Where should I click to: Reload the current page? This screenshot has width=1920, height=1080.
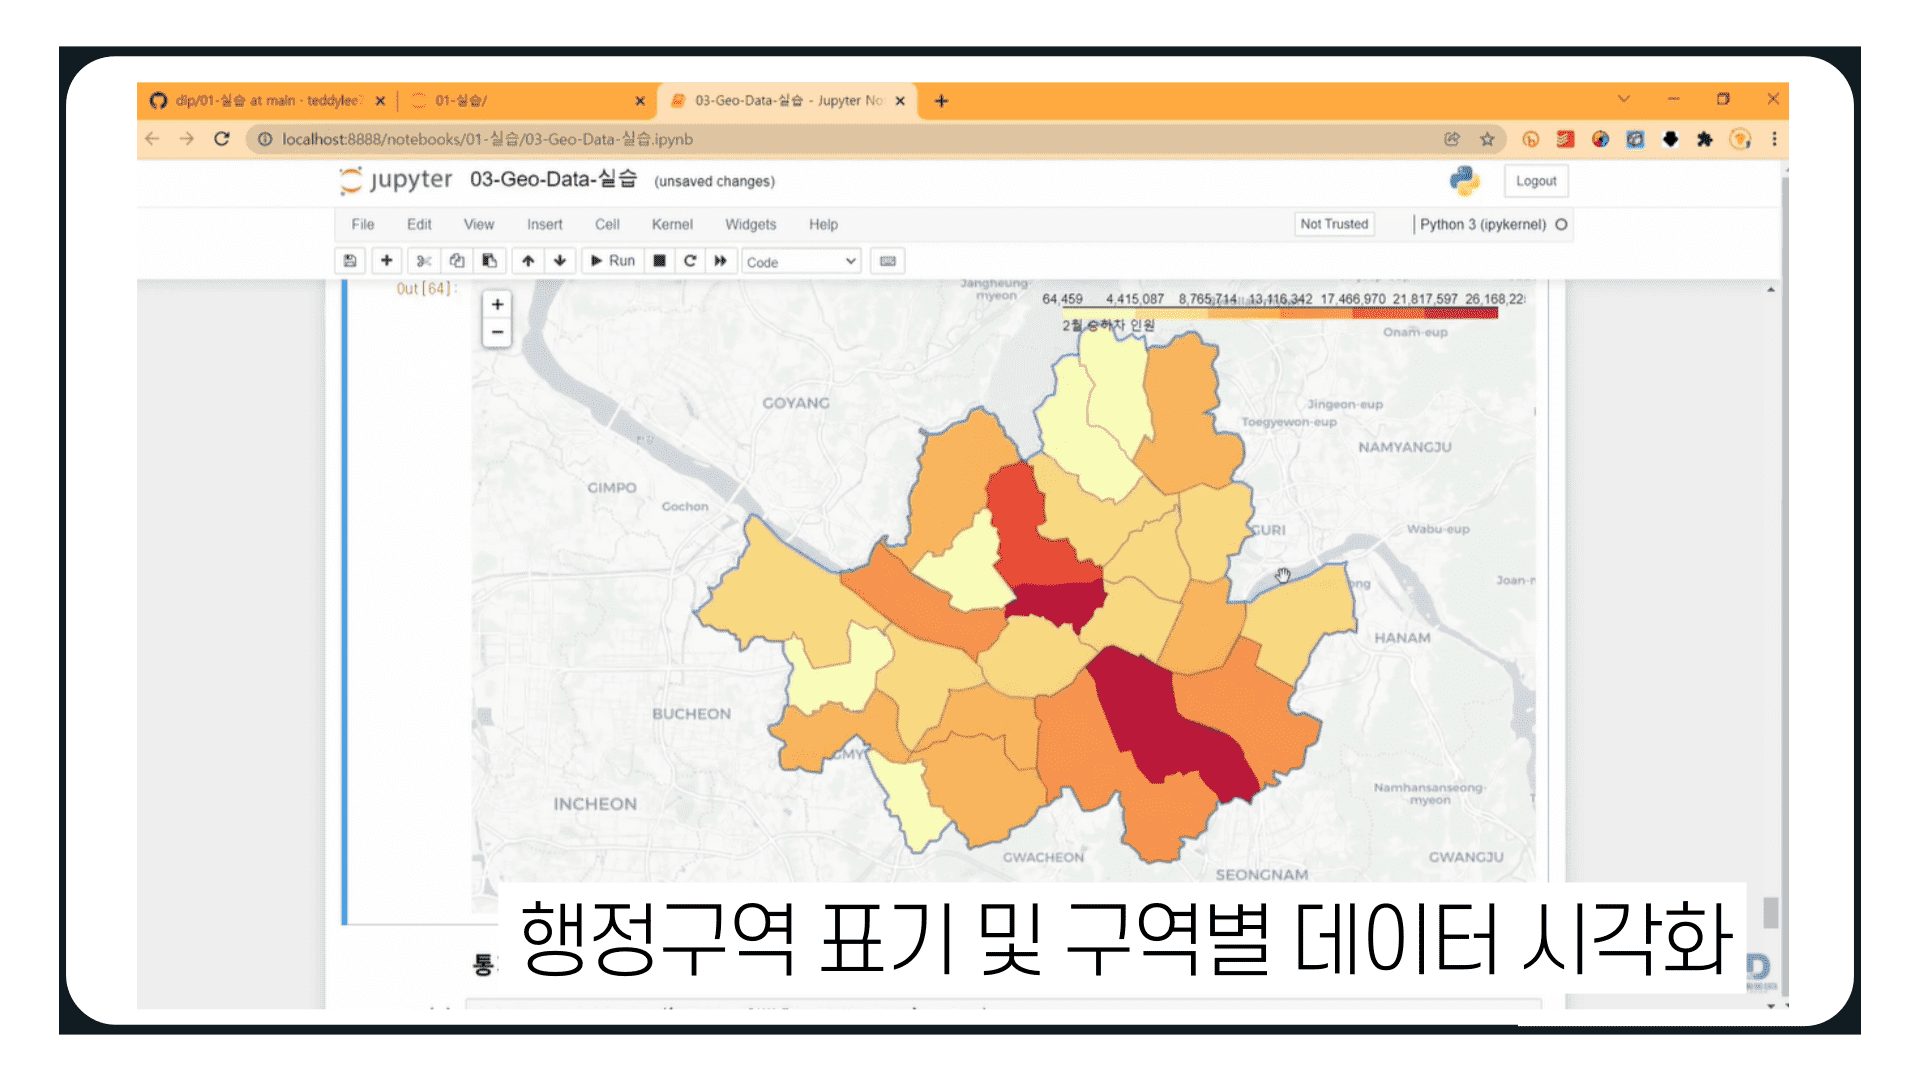pyautogui.click(x=222, y=139)
